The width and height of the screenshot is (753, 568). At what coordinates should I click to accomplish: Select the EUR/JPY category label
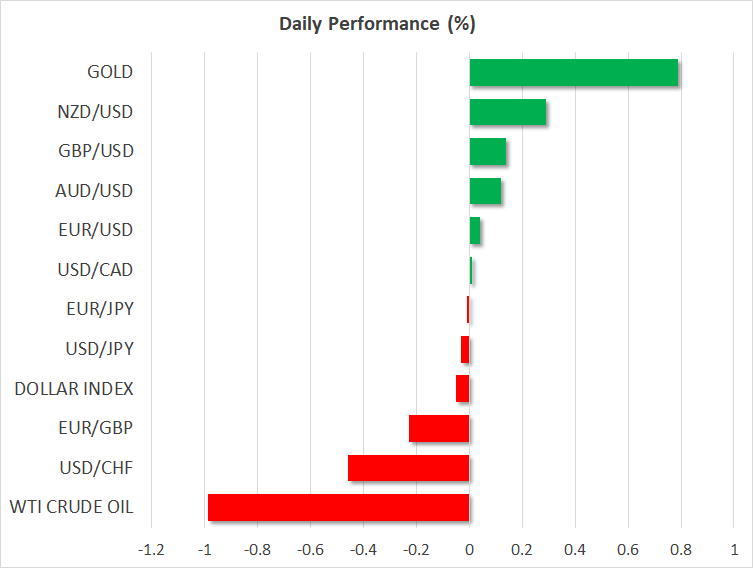99,309
